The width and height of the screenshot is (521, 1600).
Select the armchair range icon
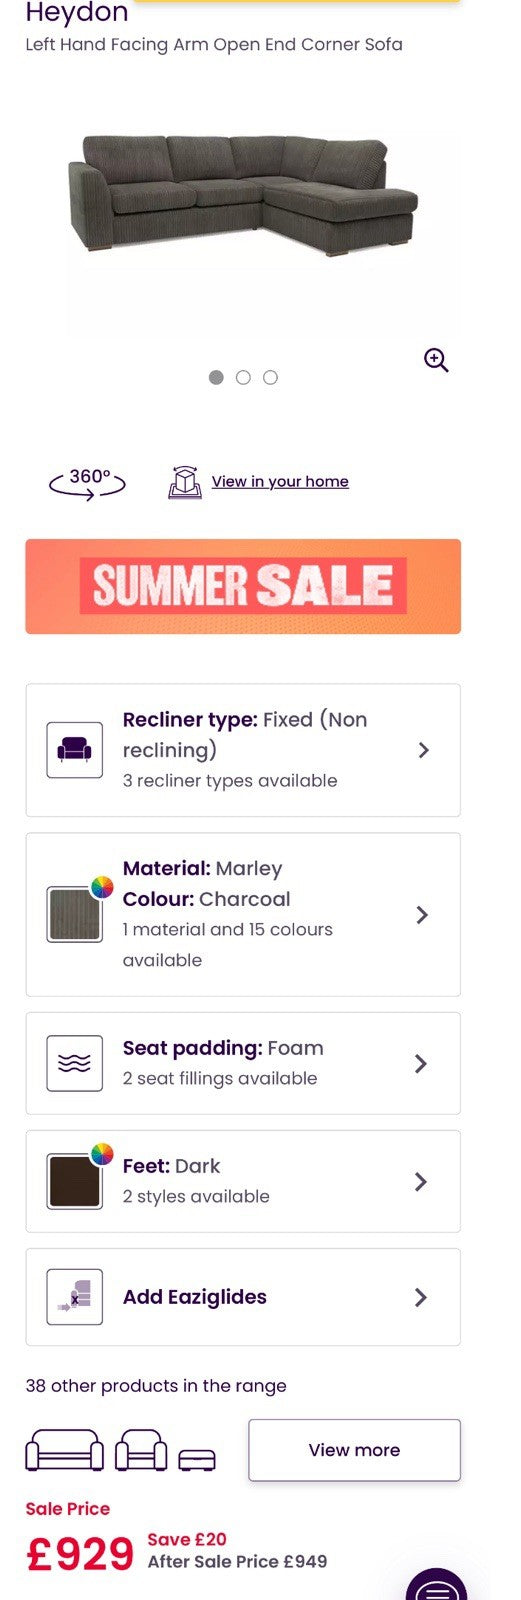[x=141, y=1450]
